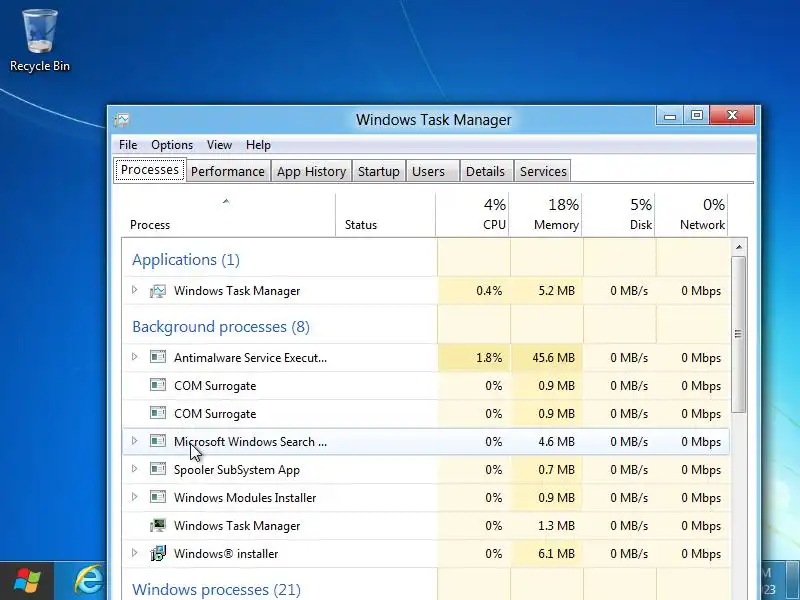Open the File menu

[x=128, y=145]
